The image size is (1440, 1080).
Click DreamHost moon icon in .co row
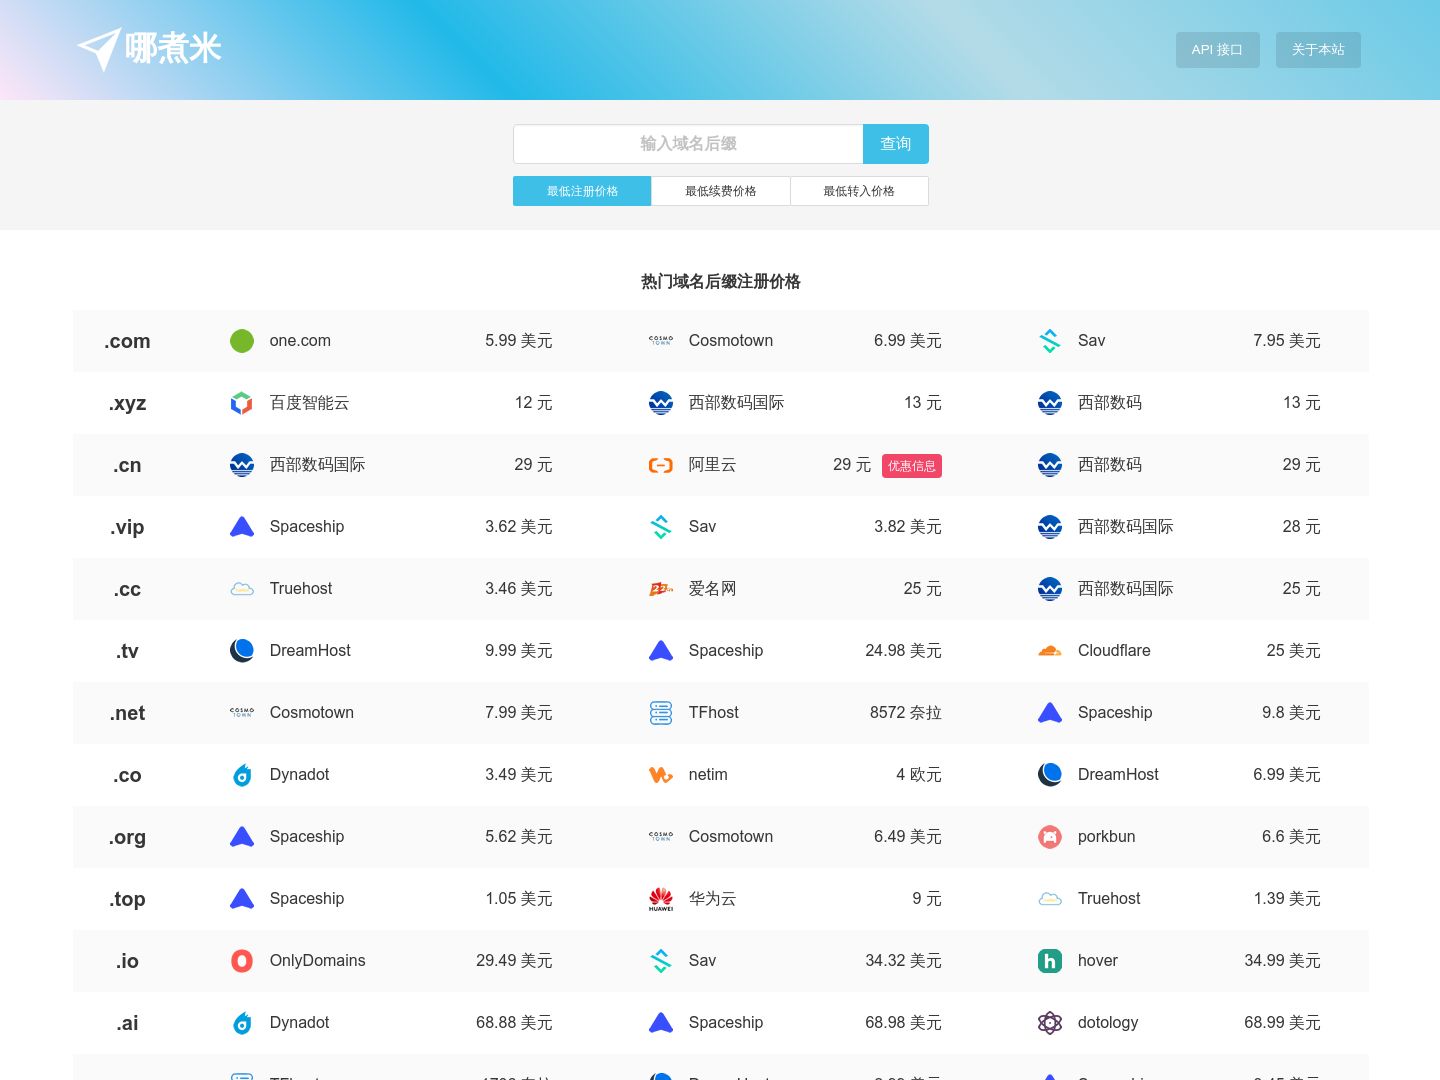tap(1050, 775)
